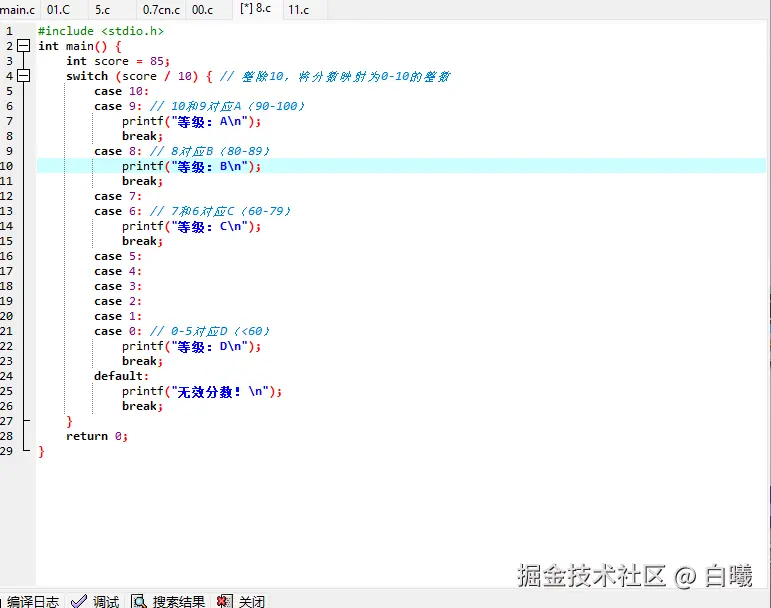Collapse the switch block fold marker
Viewport: 771px width, 608px height.
pos(23,76)
